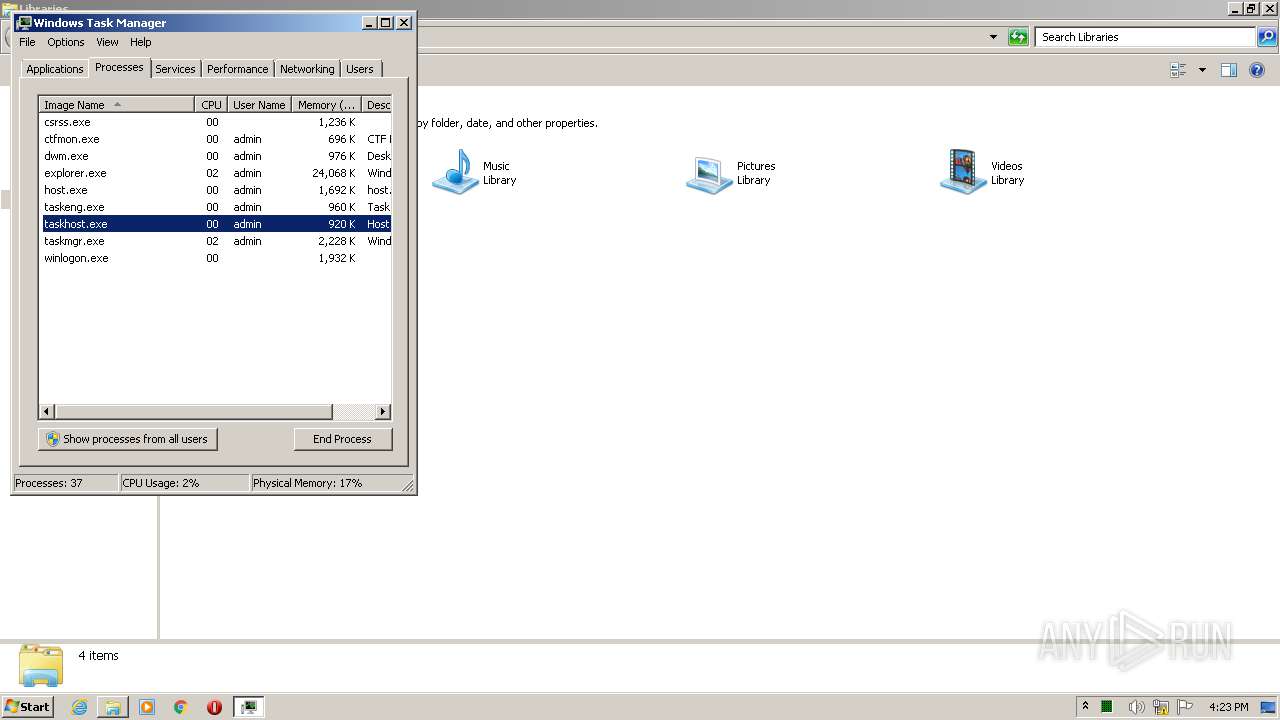Click Show processes from all users
1280x720 pixels.
127,439
